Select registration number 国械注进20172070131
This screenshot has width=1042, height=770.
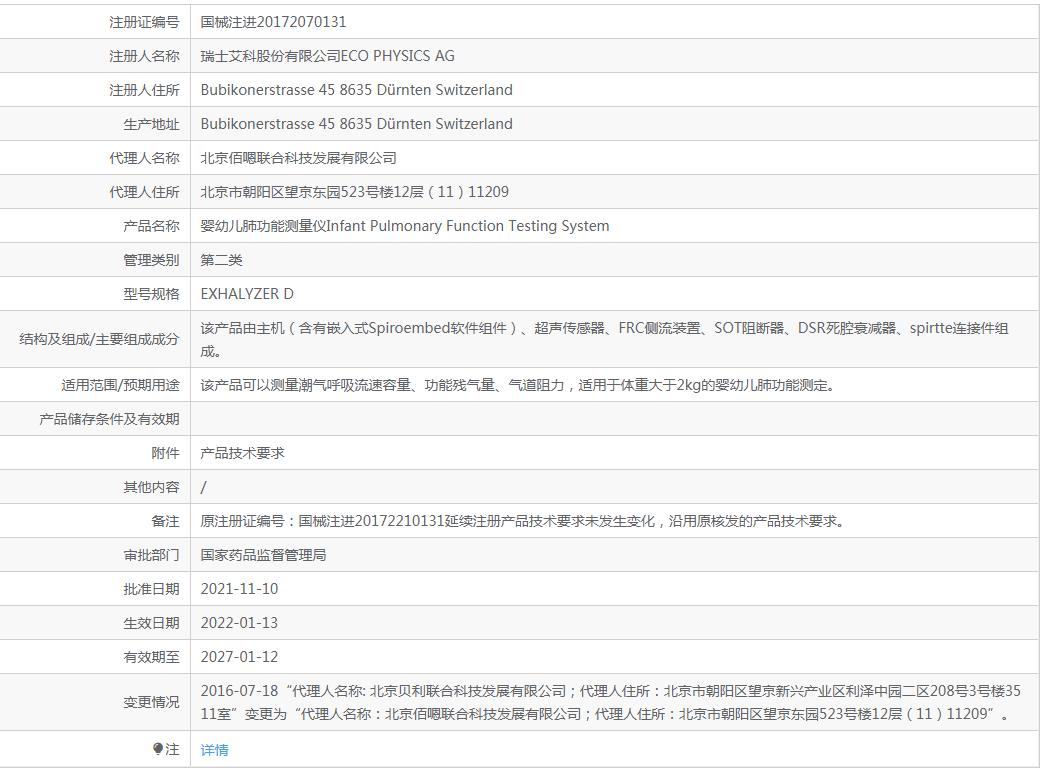point(273,22)
